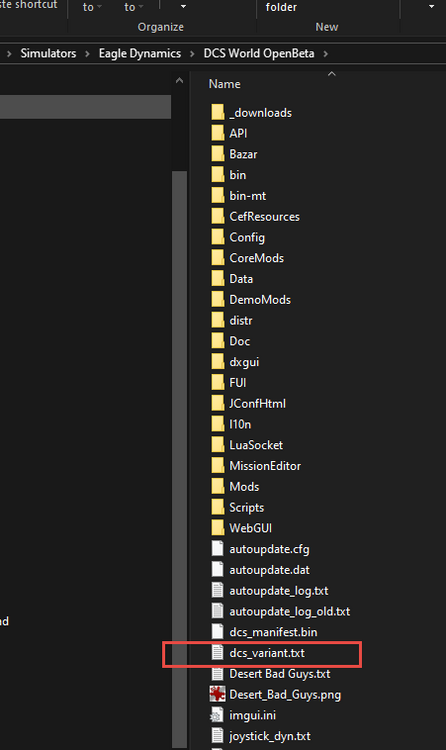Click the dcs_variant.txt file icon
The image size is (446, 750).
tap(217, 653)
